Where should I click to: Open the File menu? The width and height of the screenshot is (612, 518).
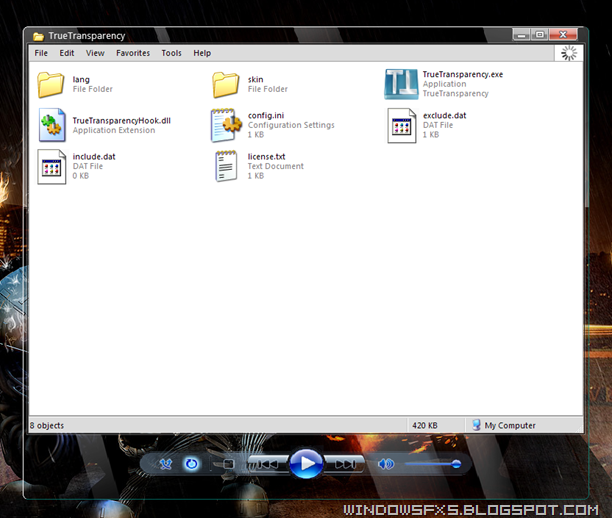click(x=41, y=53)
